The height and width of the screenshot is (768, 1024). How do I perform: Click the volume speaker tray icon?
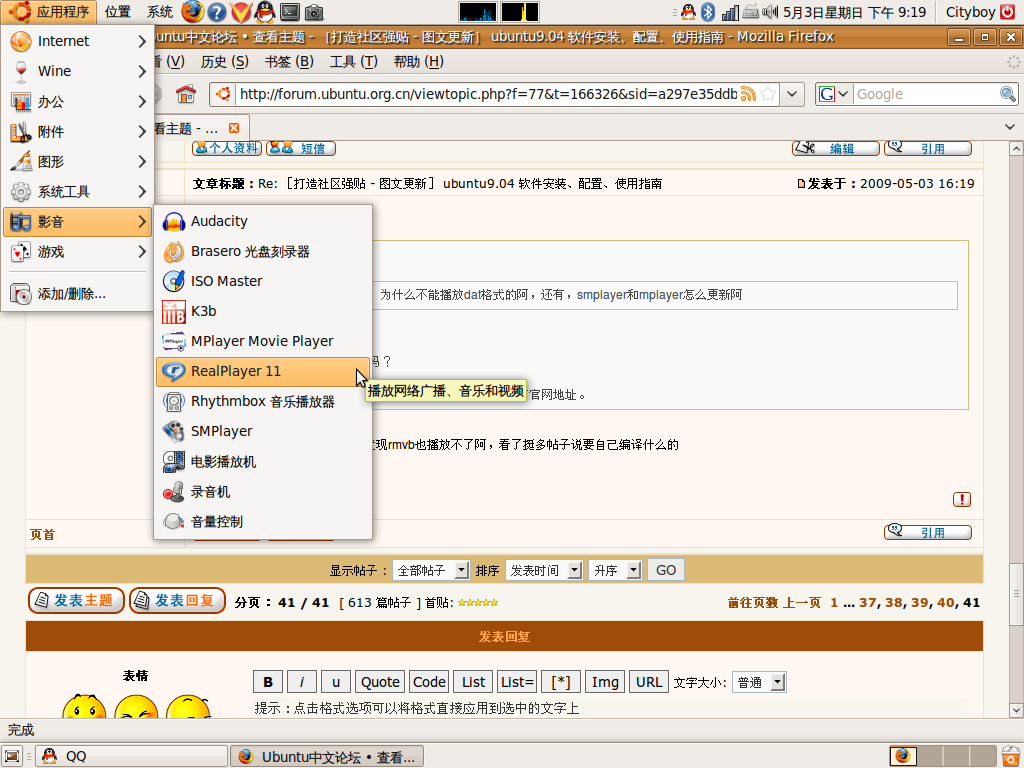point(771,12)
